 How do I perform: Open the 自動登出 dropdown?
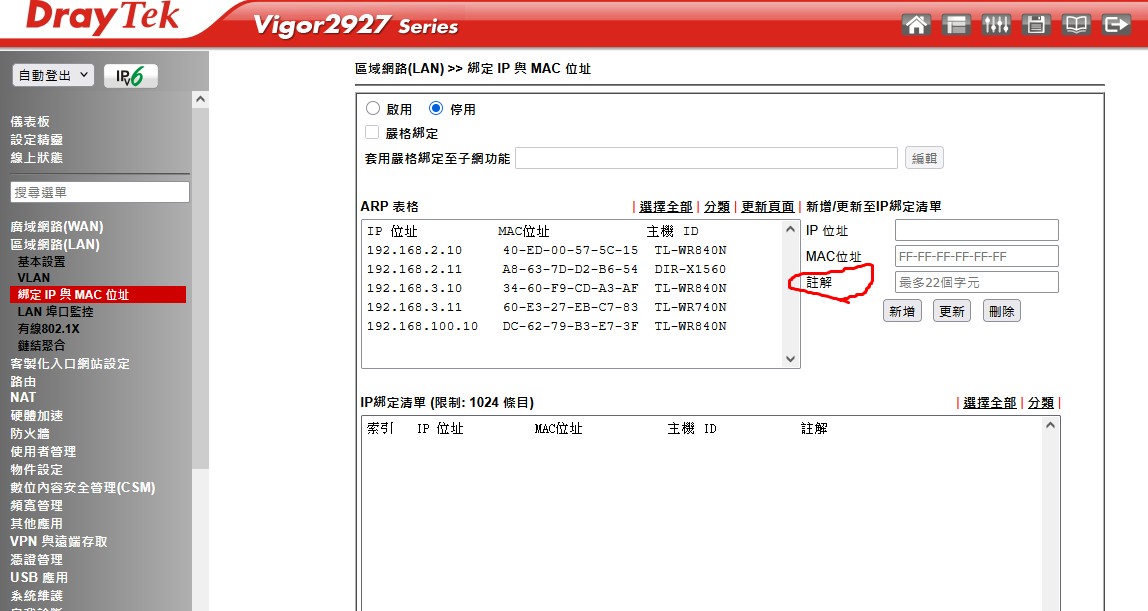tap(53, 75)
